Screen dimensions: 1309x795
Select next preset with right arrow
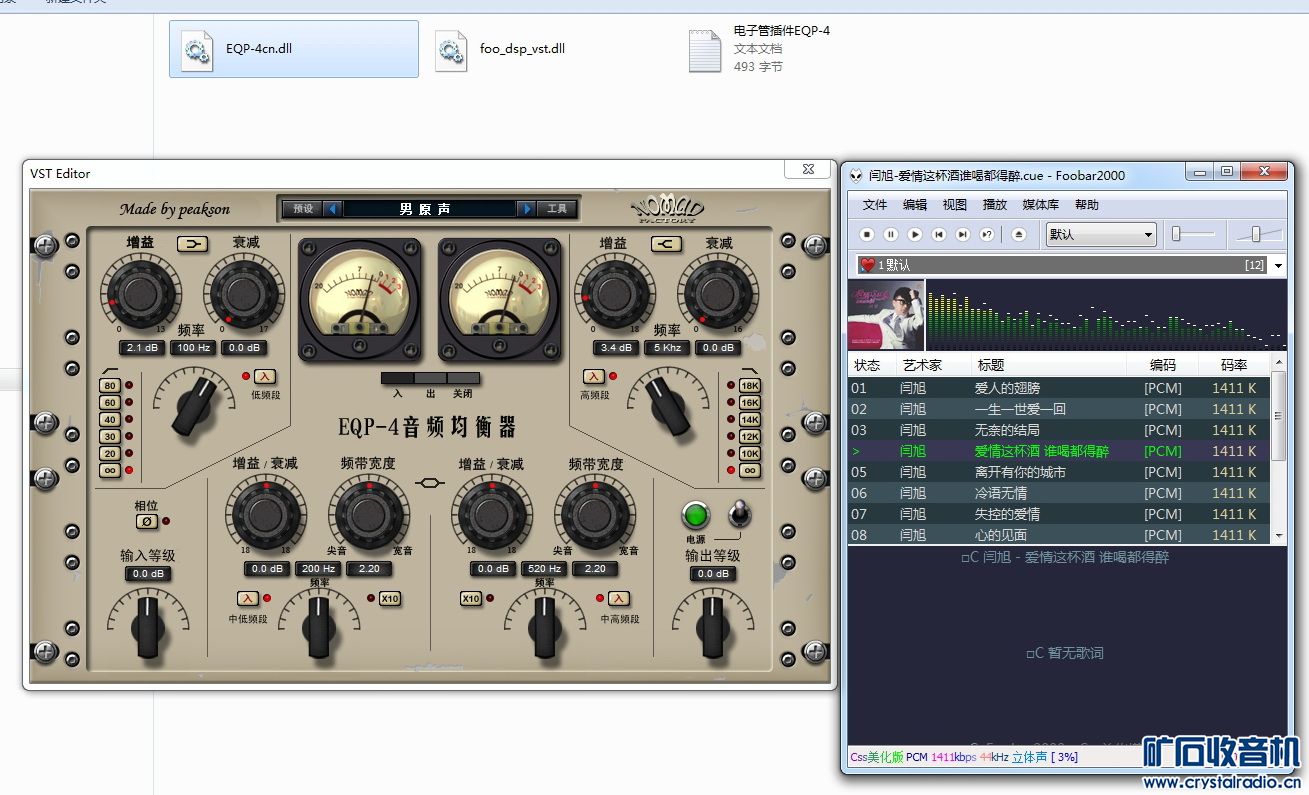(x=526, y=209)
